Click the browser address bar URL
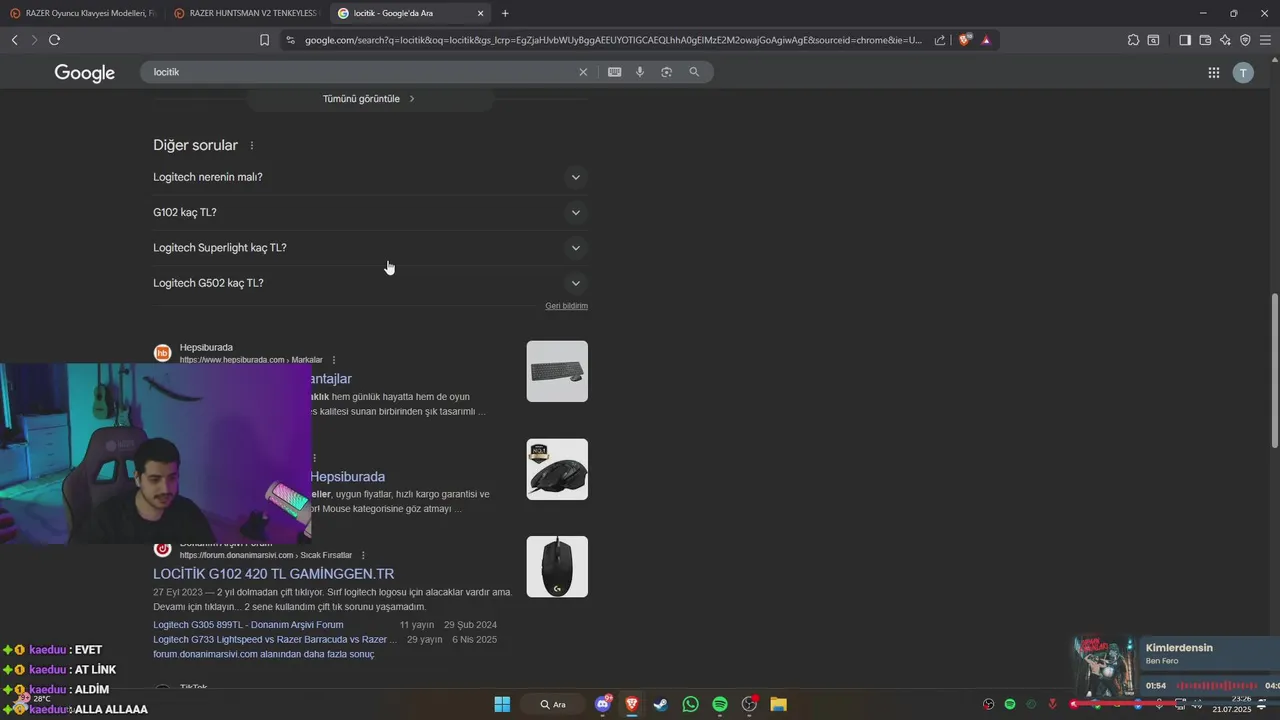This screenshot has width=1280, height=720. (613, 40)
